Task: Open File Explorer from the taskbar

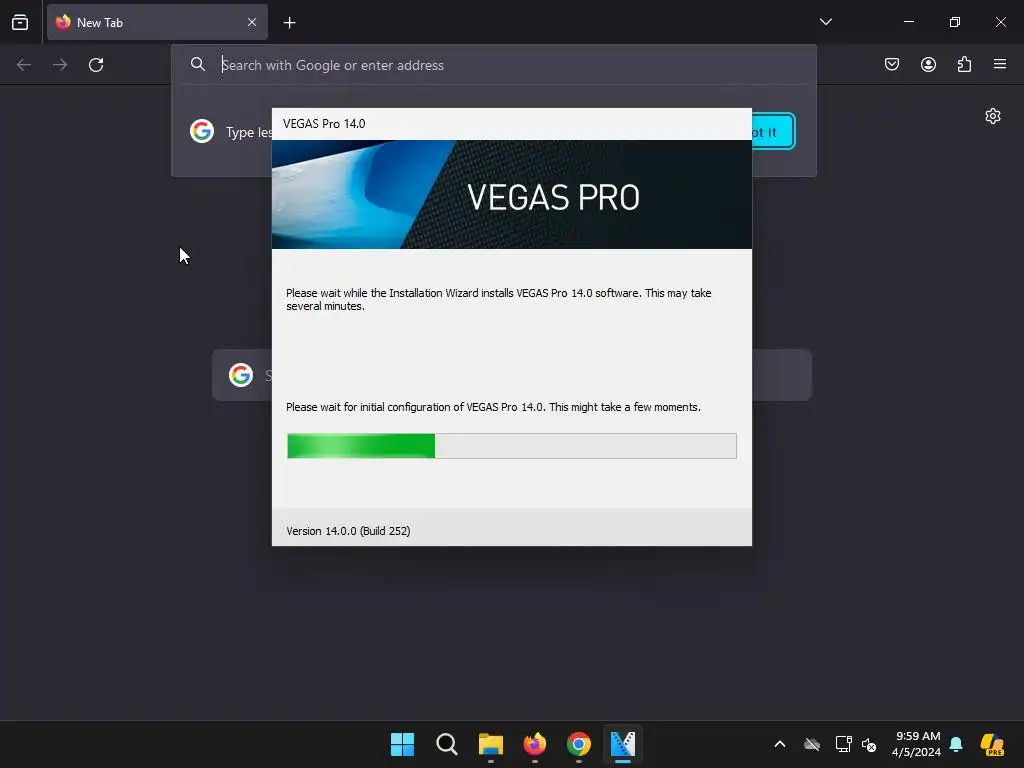Action: click(490, 744)
